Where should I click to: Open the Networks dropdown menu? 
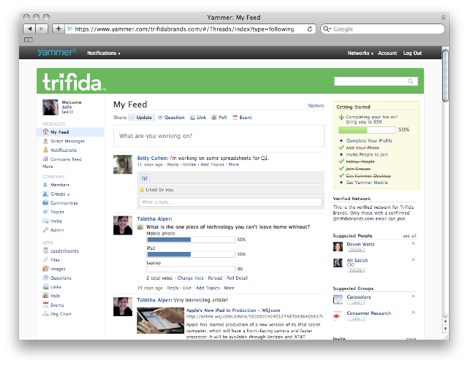tap(360, 53)
